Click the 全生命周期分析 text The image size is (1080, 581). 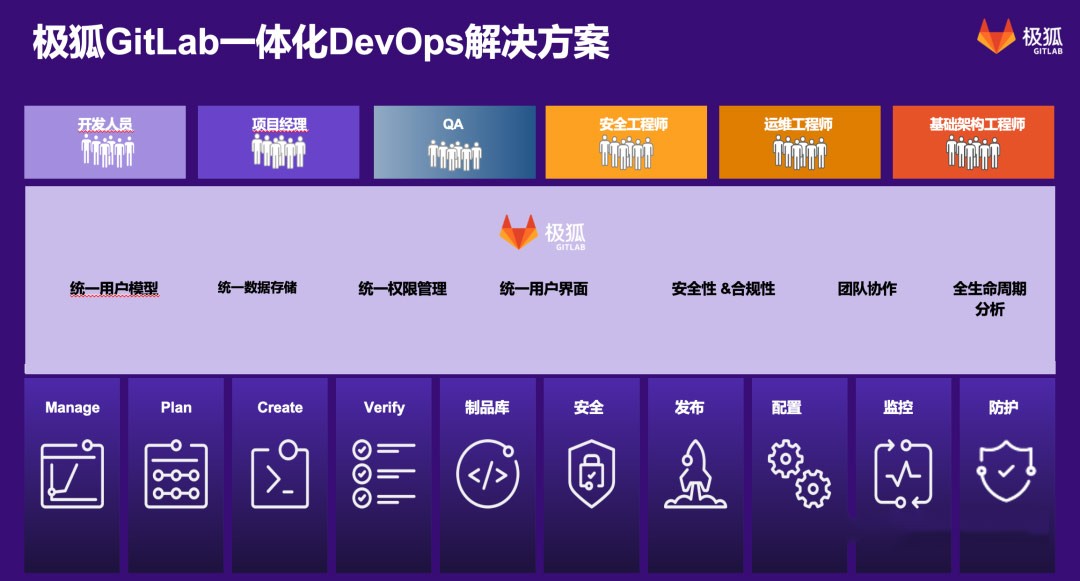pyautogui.click(x=990, y=298)
